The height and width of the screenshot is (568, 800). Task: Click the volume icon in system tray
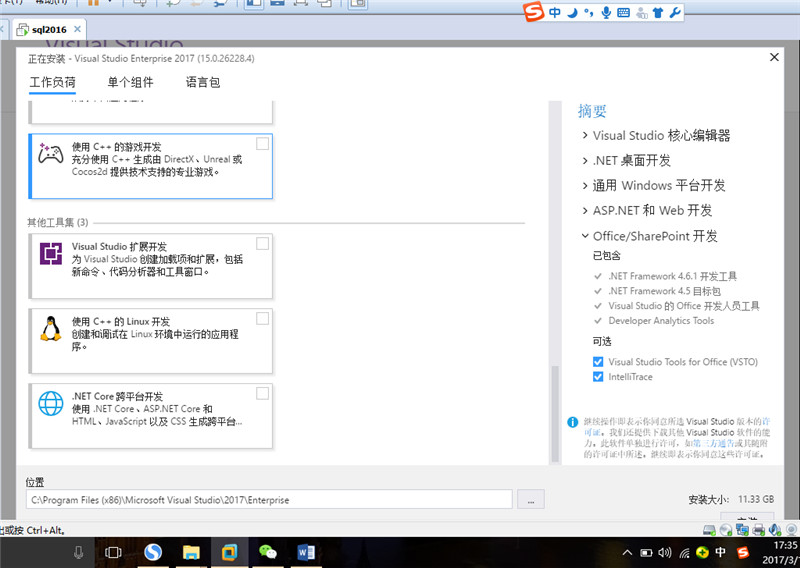click(665, 553)
